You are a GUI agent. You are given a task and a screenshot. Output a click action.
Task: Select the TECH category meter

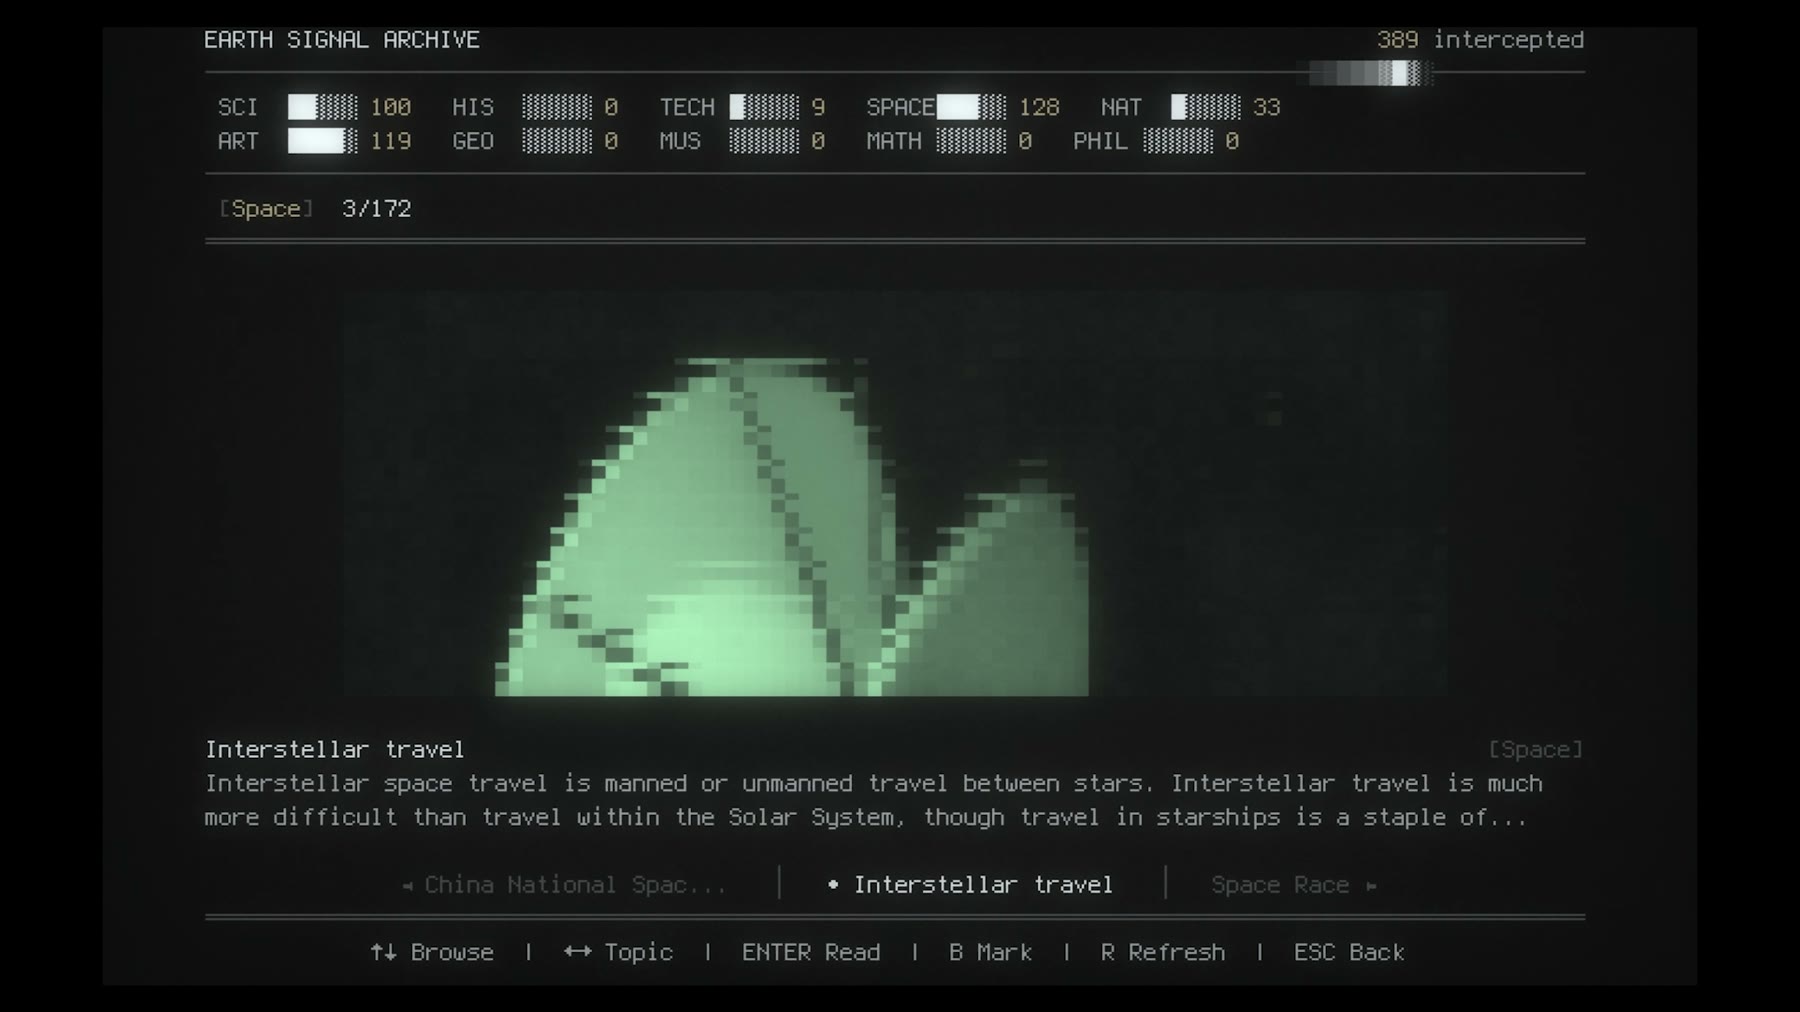[764, 107]
